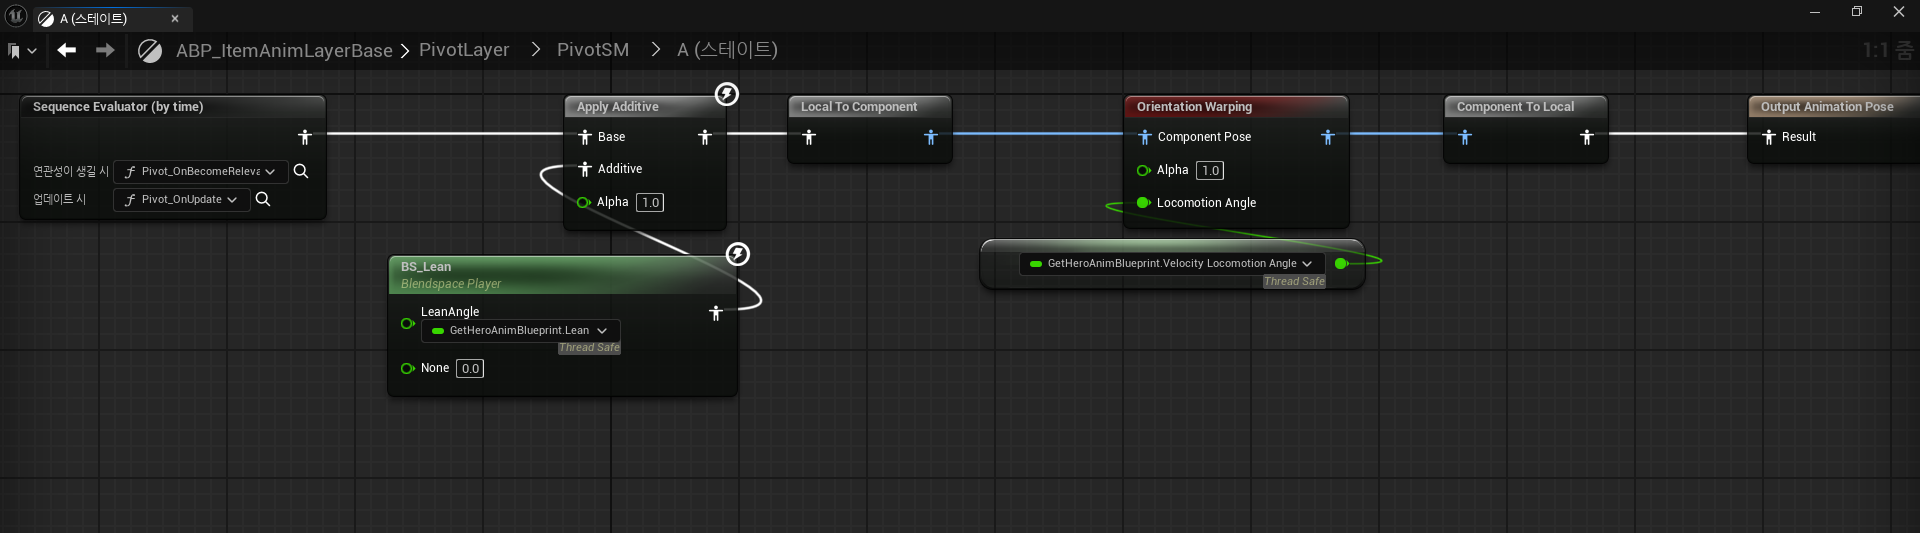Select the Sequence Evaluator node title

(118, 107)
